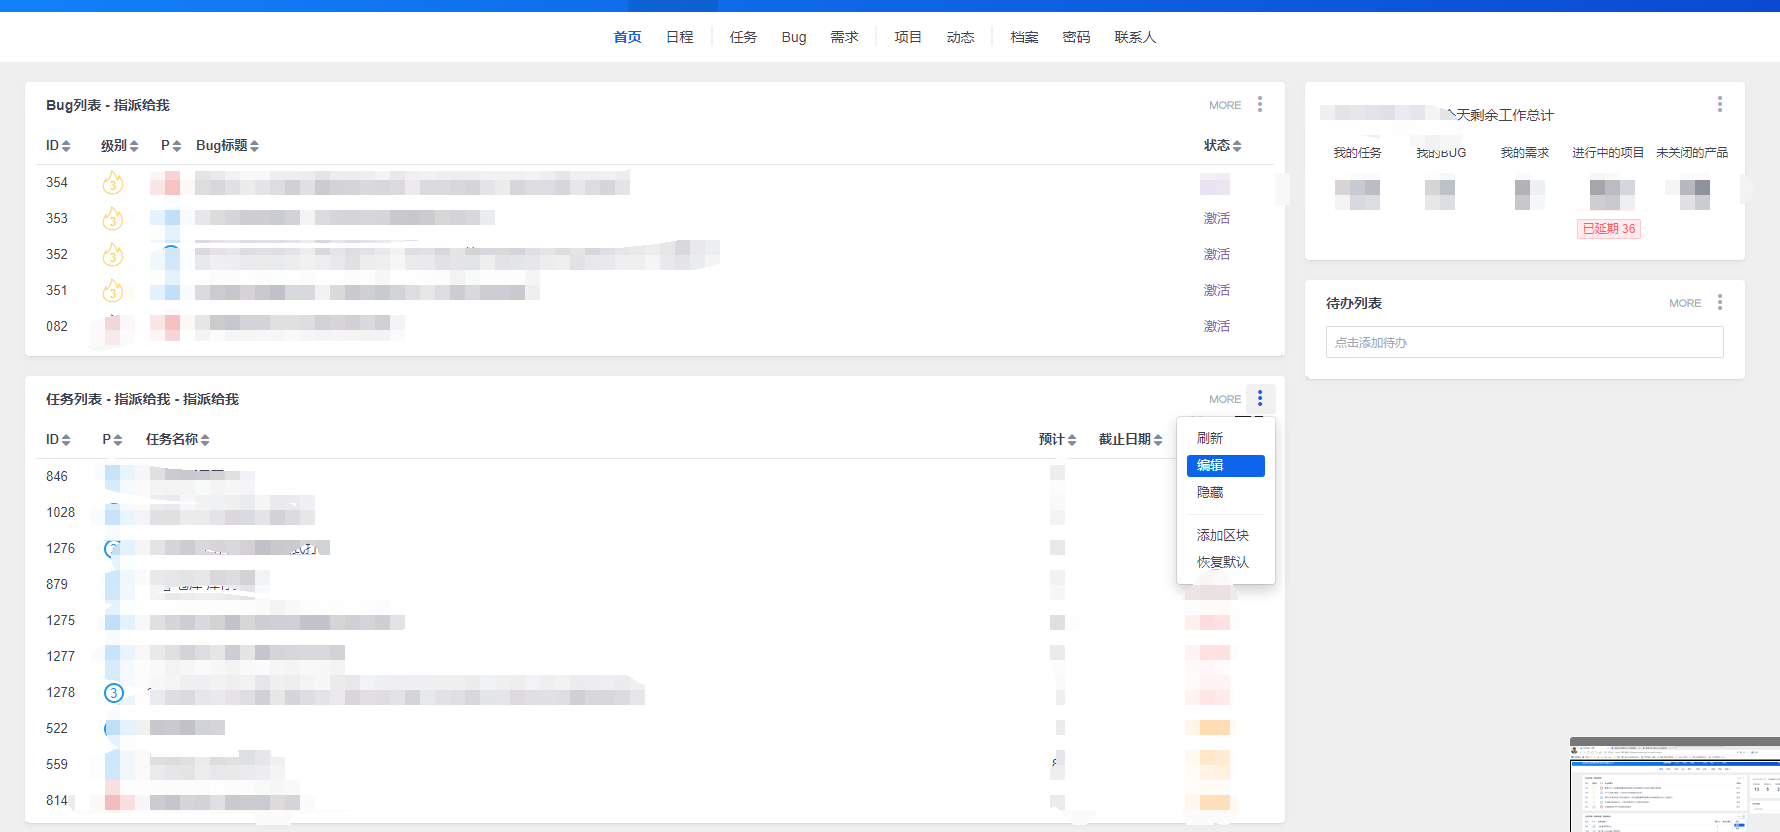Sort bugs by 状态 column
The width and height of the screenshot is (1780, 832).
click(x=1222, y=146)
